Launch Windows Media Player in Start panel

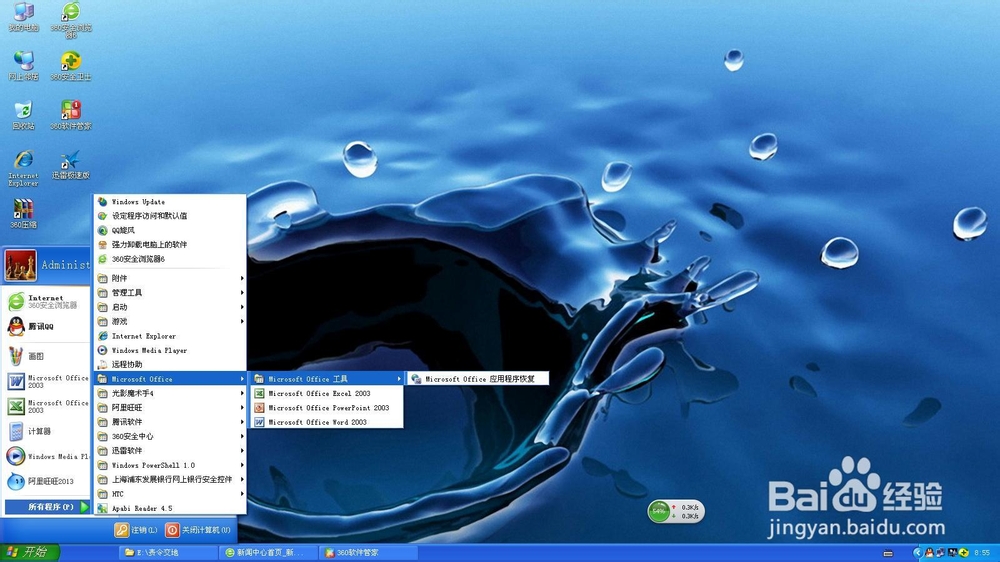46,456
